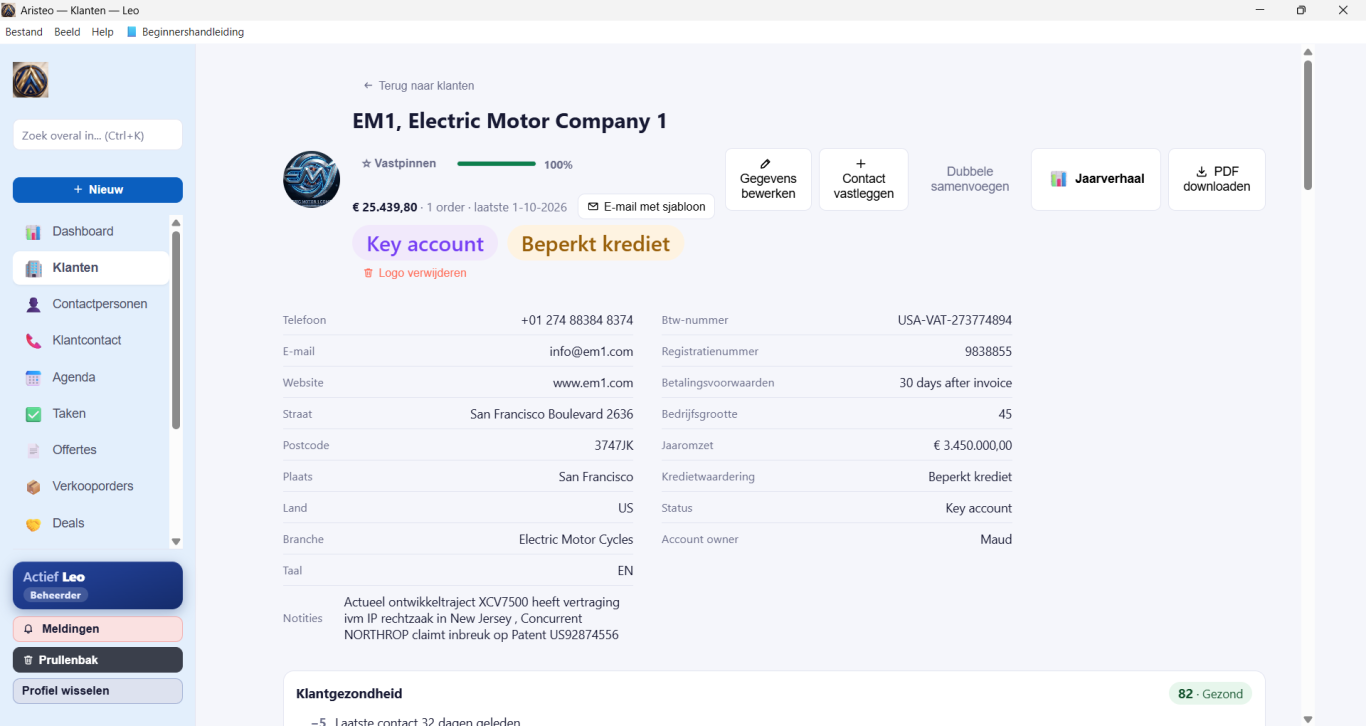1366x726 pixels.
Task: Open the Deals handshake icon
Action: [33, 524]
